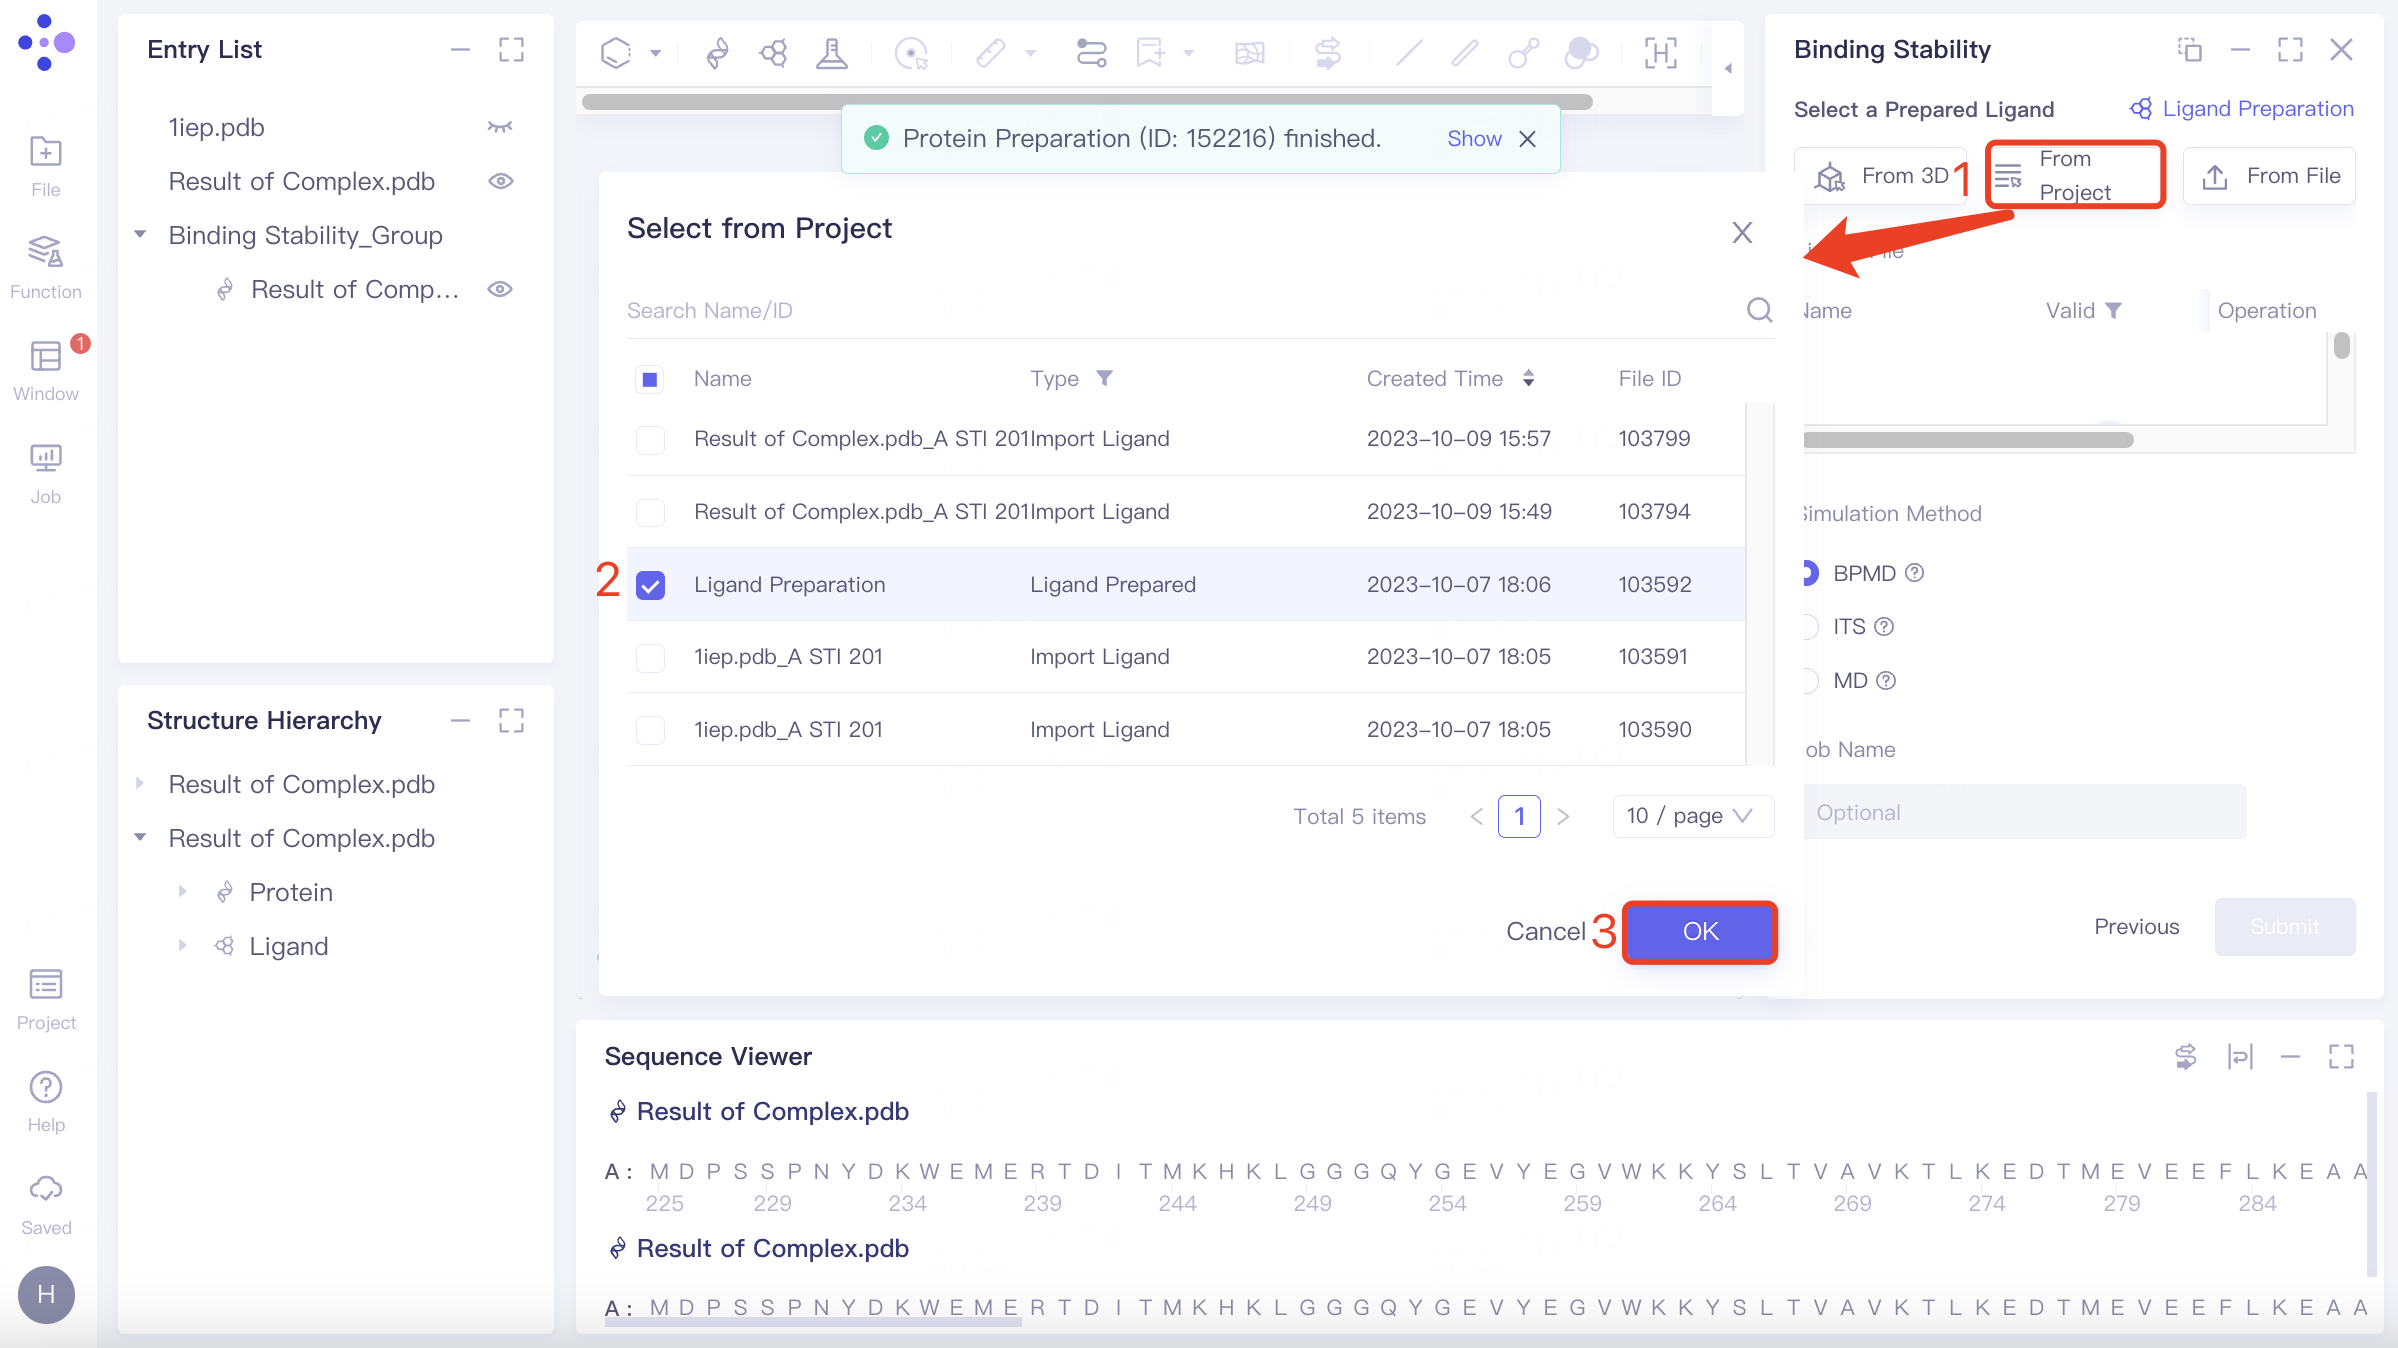
Task: Select the ITS simulation method radio
Action: pyautogui.click(x=1810, y=627)
